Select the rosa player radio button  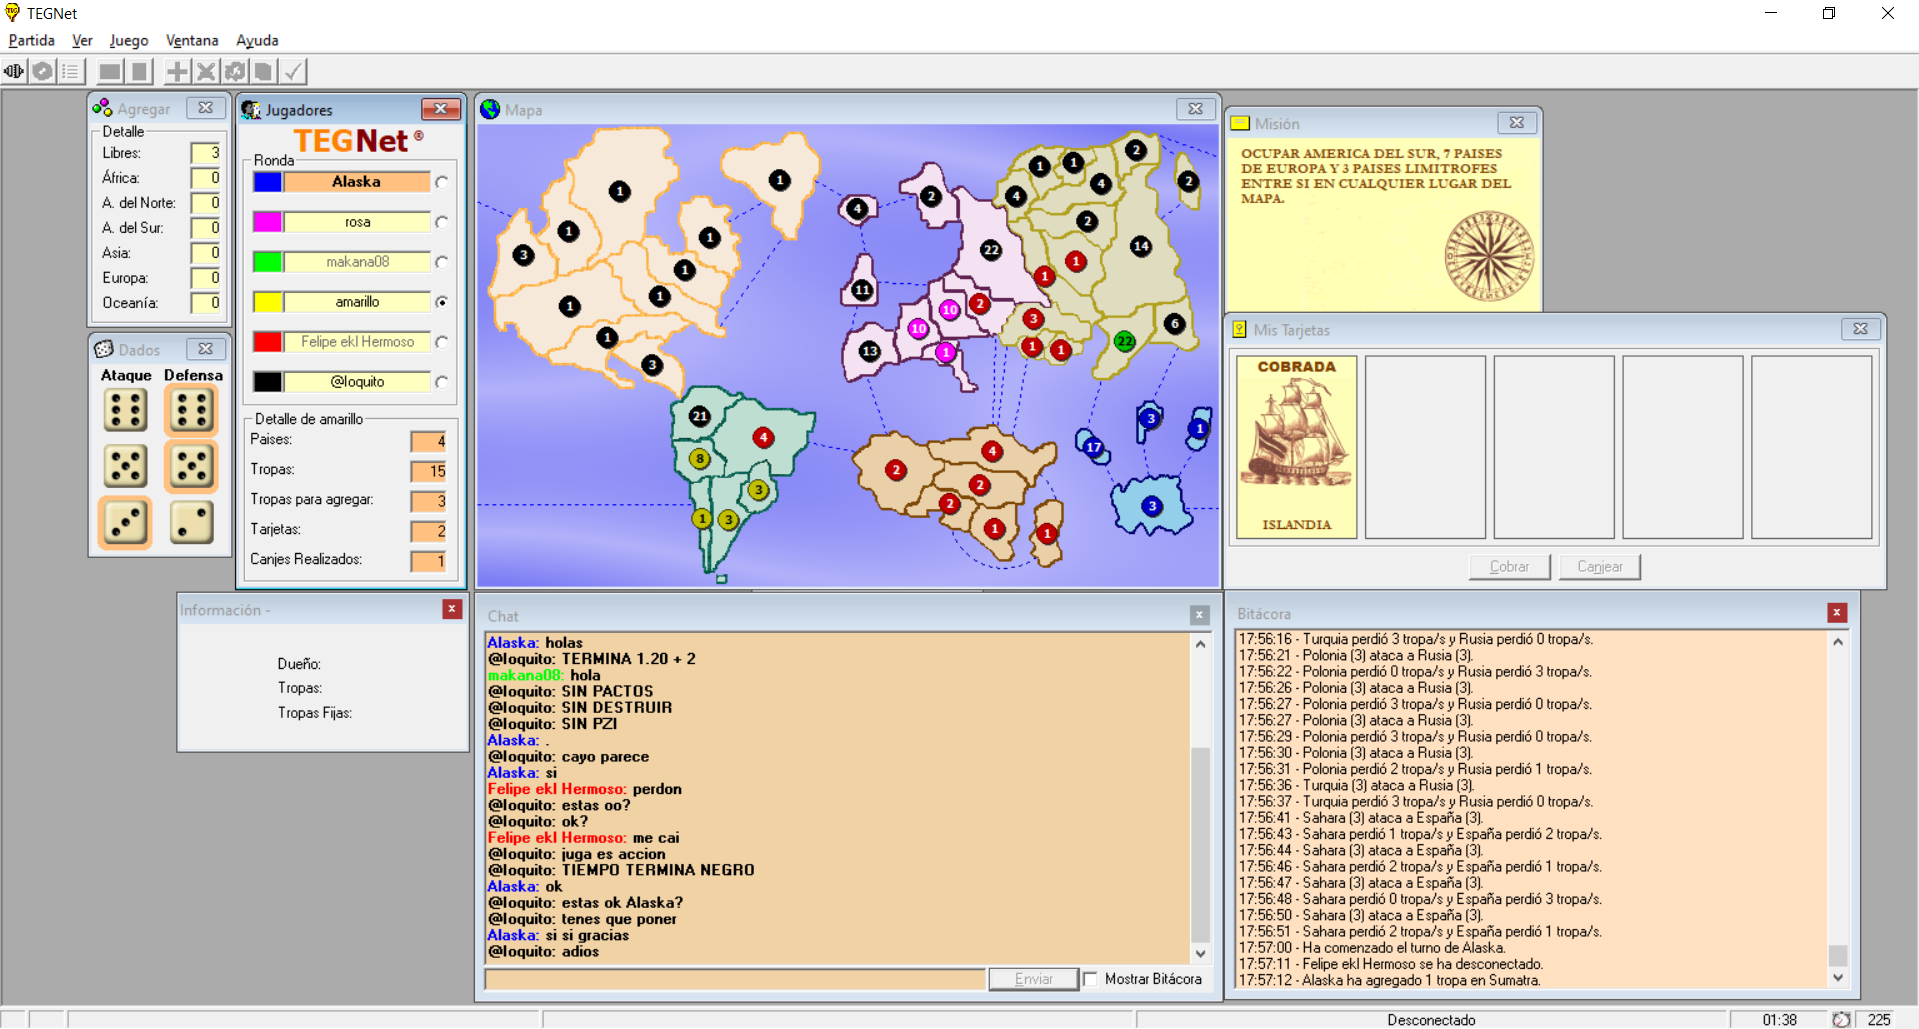pos(442,222)
